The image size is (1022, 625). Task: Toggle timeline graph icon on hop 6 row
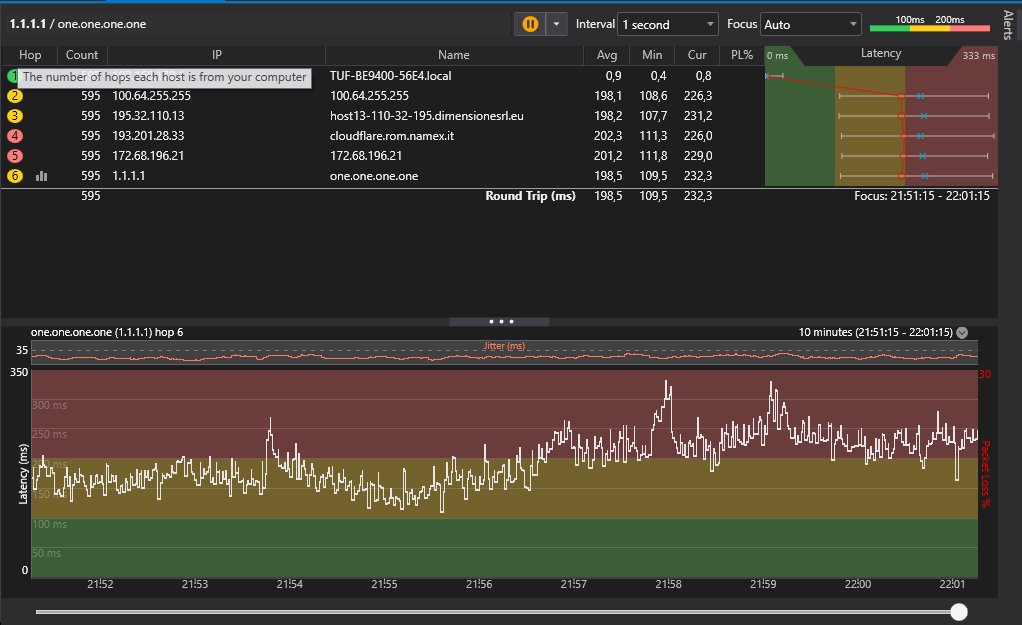42,176
